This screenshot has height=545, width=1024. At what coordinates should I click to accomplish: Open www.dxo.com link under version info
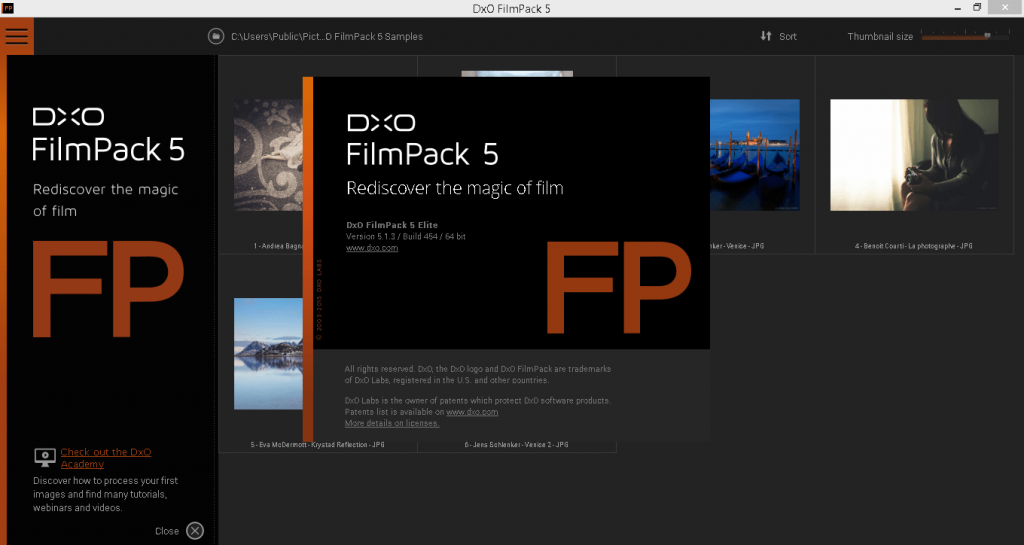click(x=372, y=248)
